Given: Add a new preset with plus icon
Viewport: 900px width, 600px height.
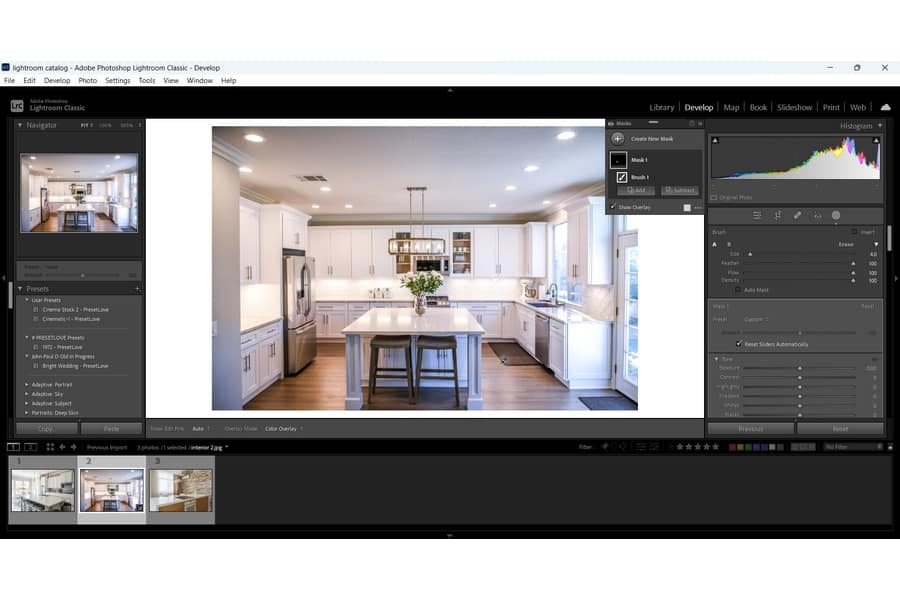Looking at the screenshot, I should [x=138, y=289].
